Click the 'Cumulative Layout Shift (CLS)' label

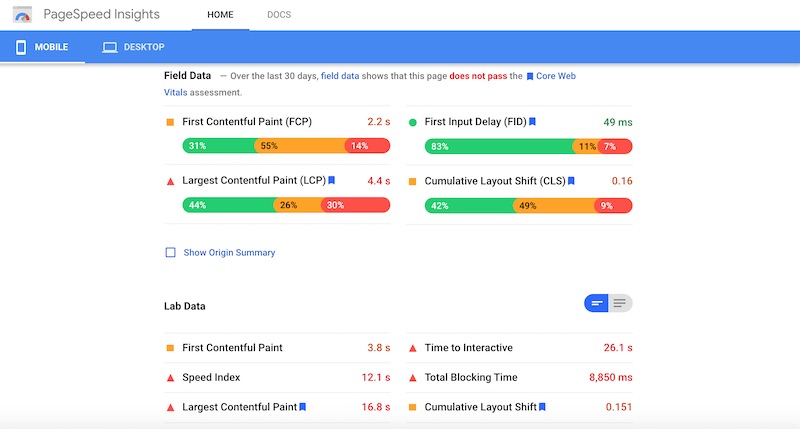[495, 181]
